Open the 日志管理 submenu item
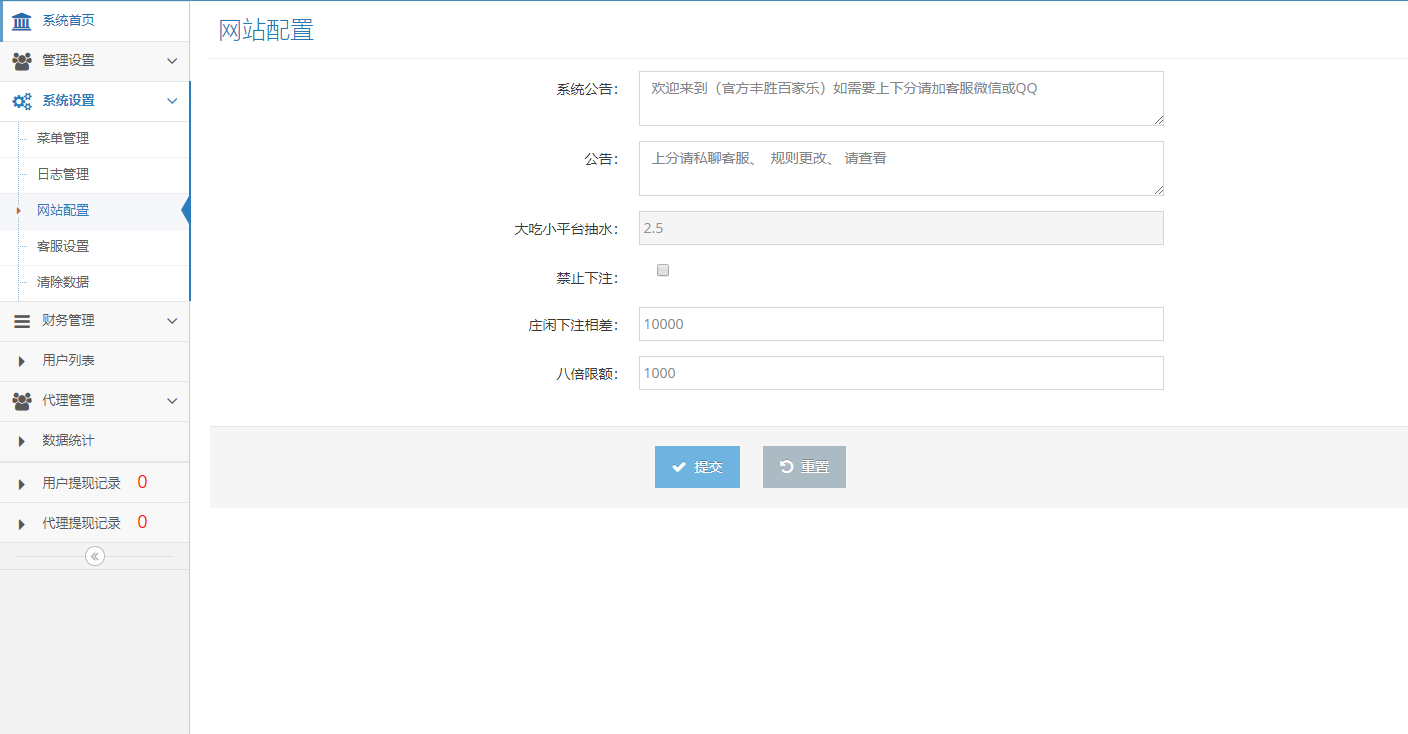The image size is (1408, 734). [63, 174]
